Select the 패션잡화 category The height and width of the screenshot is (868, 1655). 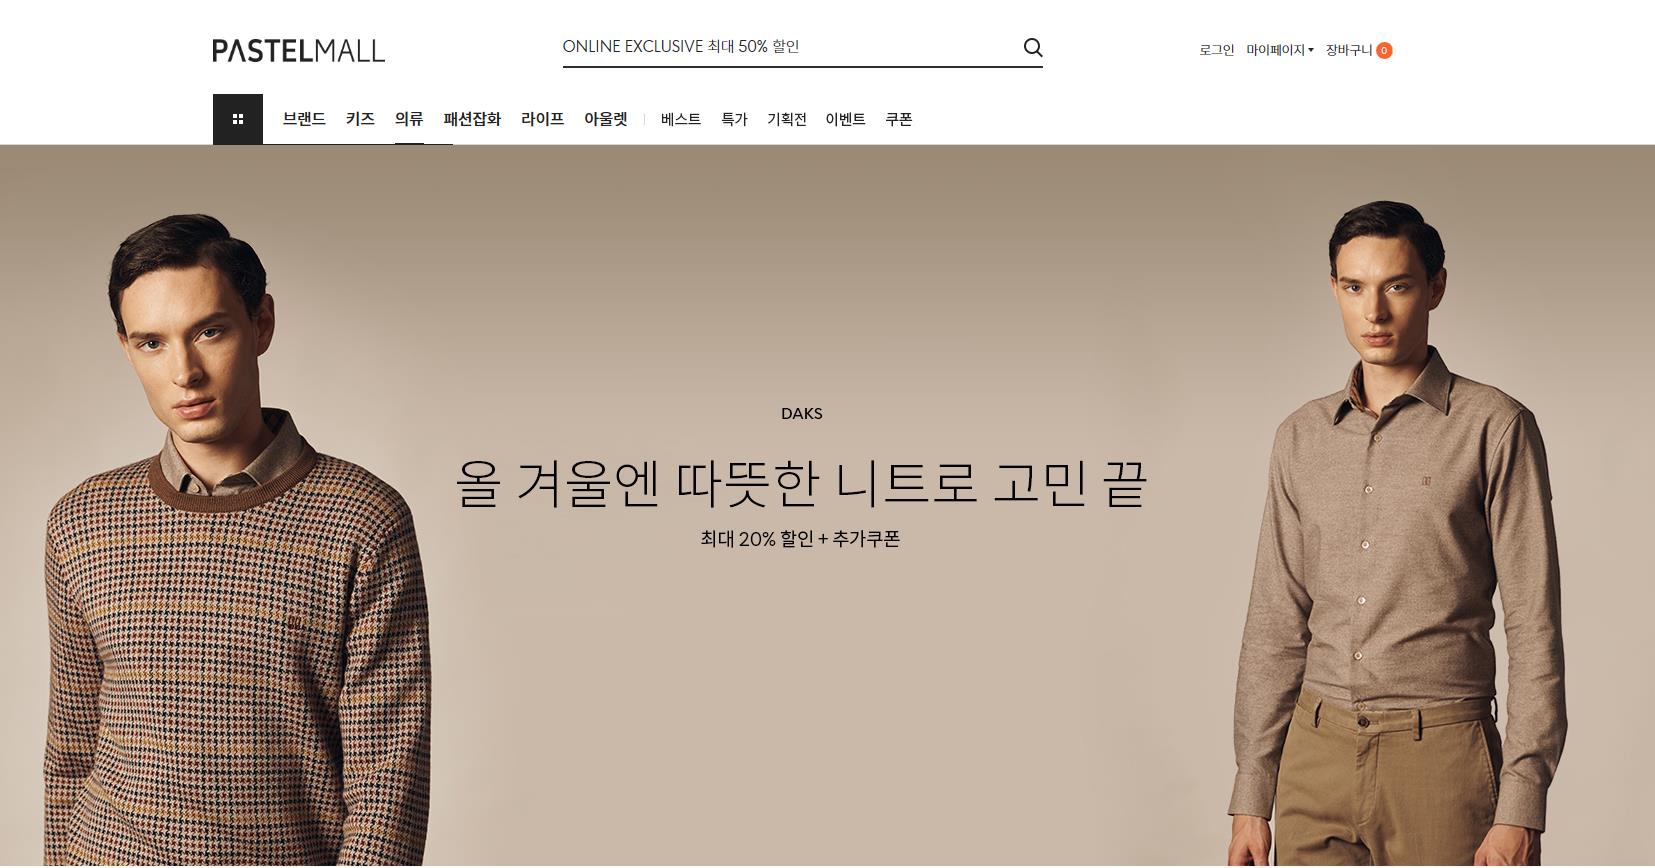472,119
